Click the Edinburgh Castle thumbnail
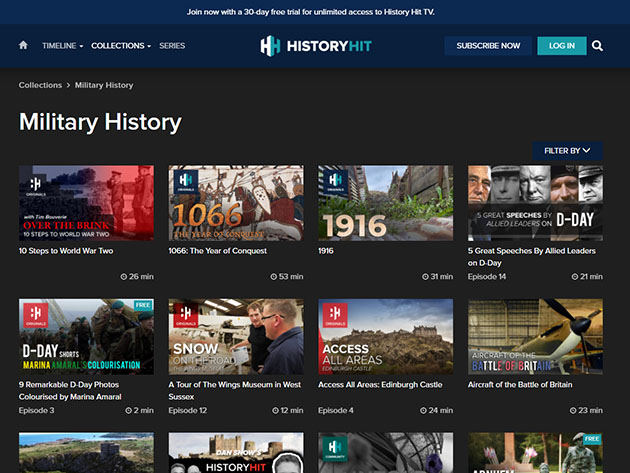 [386, 336]
